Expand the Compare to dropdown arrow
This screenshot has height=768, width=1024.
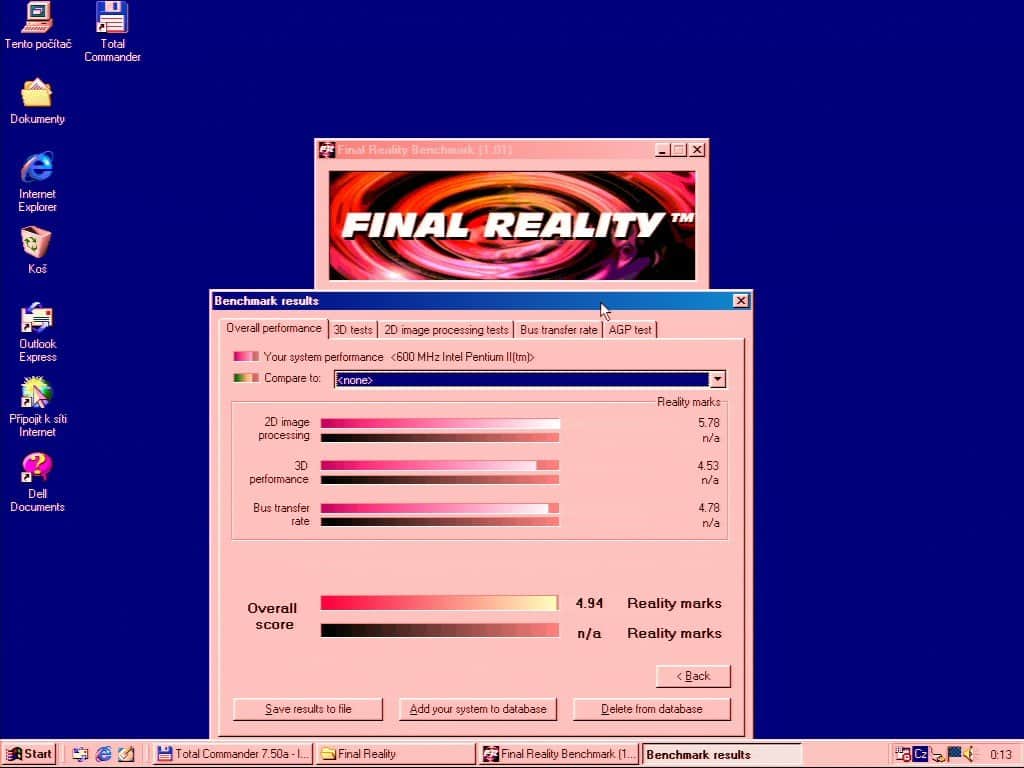tap(717, 379)
